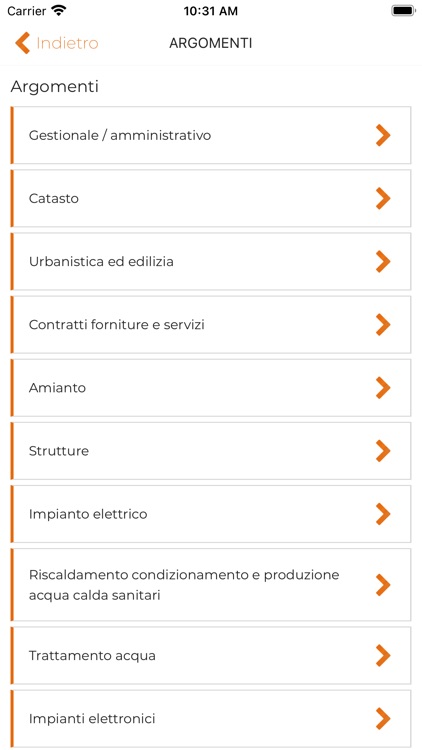422x750 pixels.
Task: Open Contratti forniture e servizi
Action: tap(211, 325)
